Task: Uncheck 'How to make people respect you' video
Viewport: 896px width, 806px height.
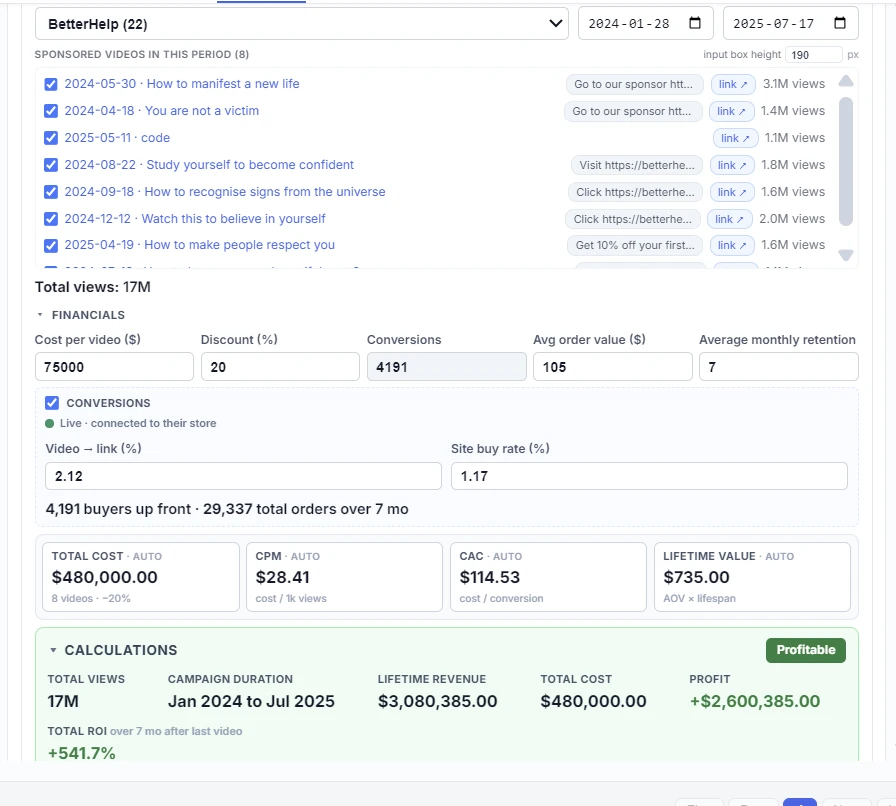Action: pos(51,245)
